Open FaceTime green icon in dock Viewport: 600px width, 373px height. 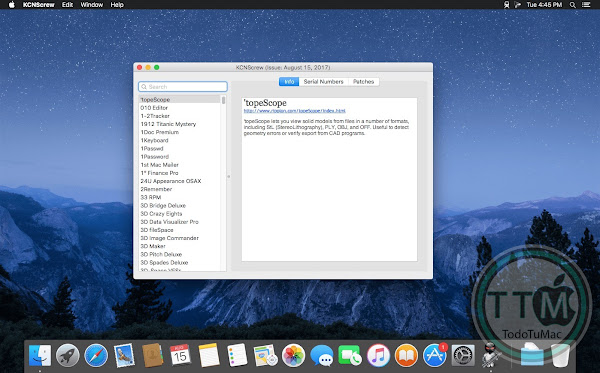click(x=350, y=355)
